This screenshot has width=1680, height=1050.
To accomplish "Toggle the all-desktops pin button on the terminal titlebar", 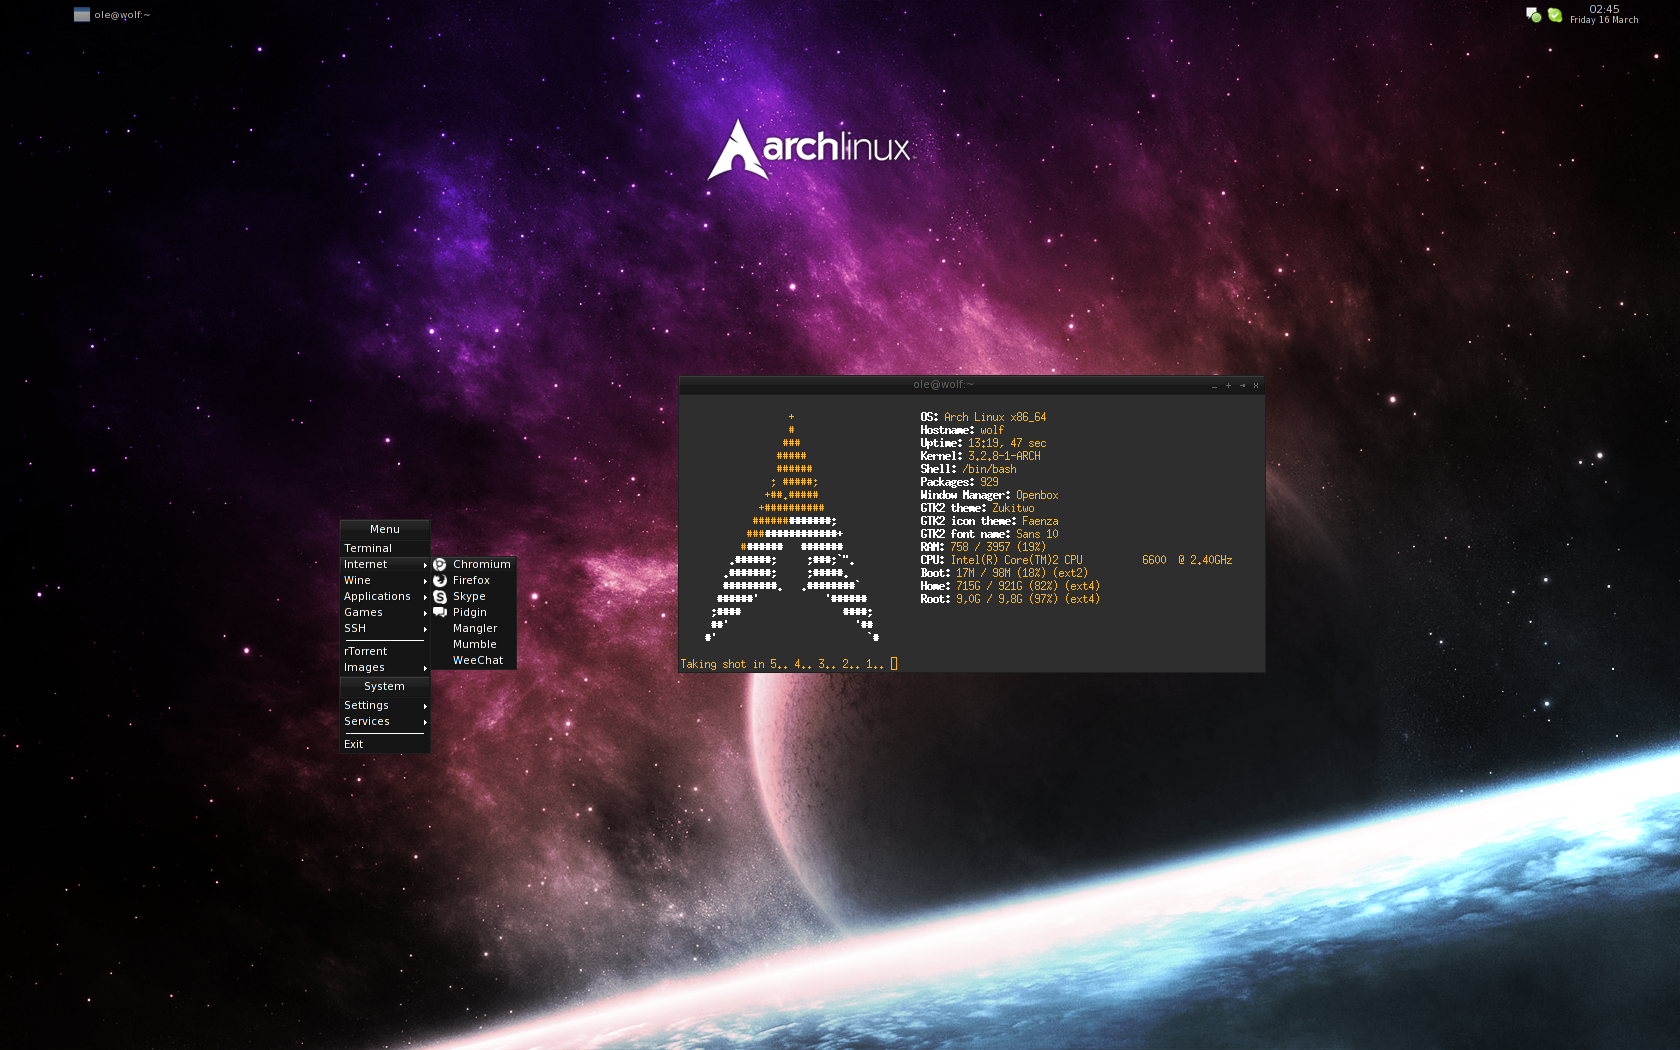I will pos(1242,385).
